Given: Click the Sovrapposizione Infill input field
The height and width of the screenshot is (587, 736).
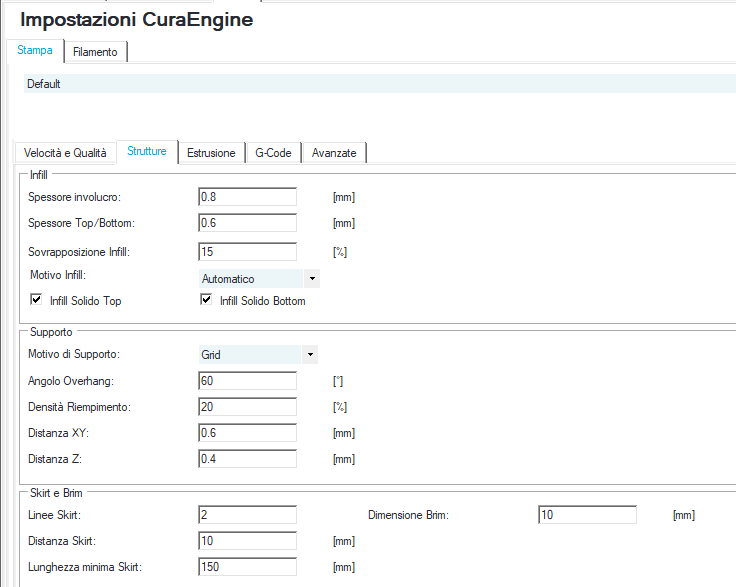Looking at the screenshot, I should (247, 252).
